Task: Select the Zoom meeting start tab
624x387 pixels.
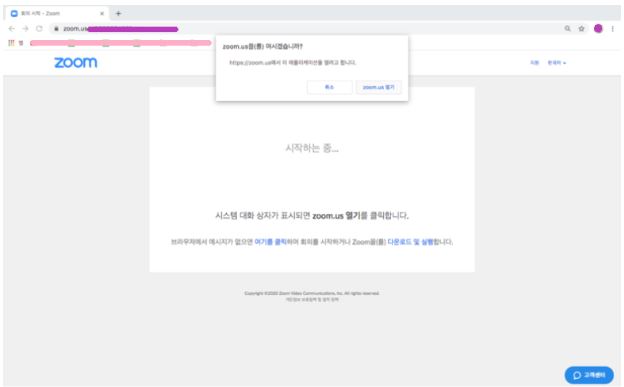Action: 58,14
